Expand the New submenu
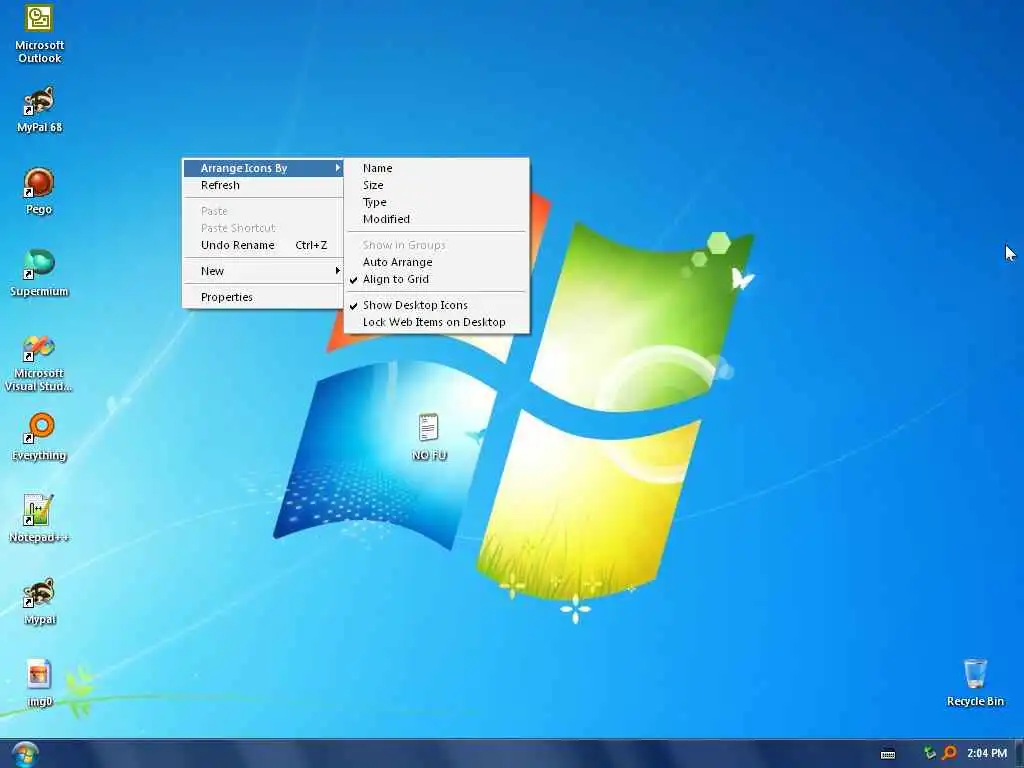The image size is (1024, 768). 263,271
